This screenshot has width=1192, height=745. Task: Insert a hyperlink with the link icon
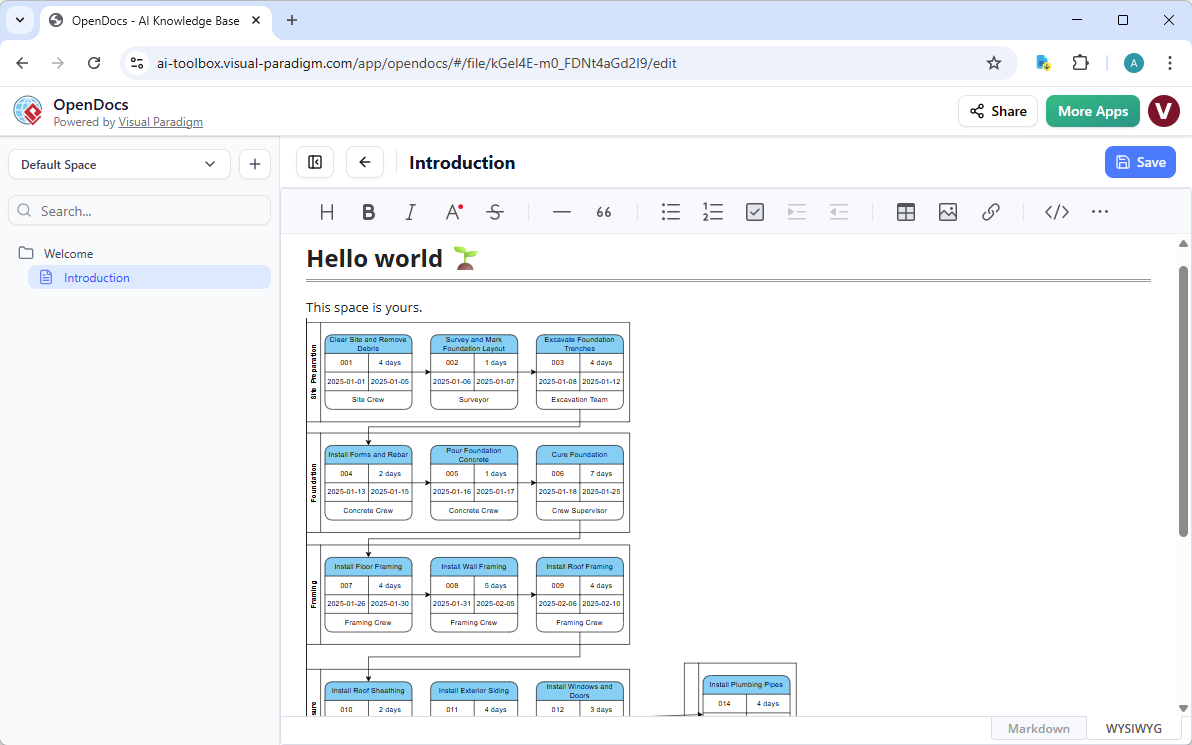click(990, 212)
